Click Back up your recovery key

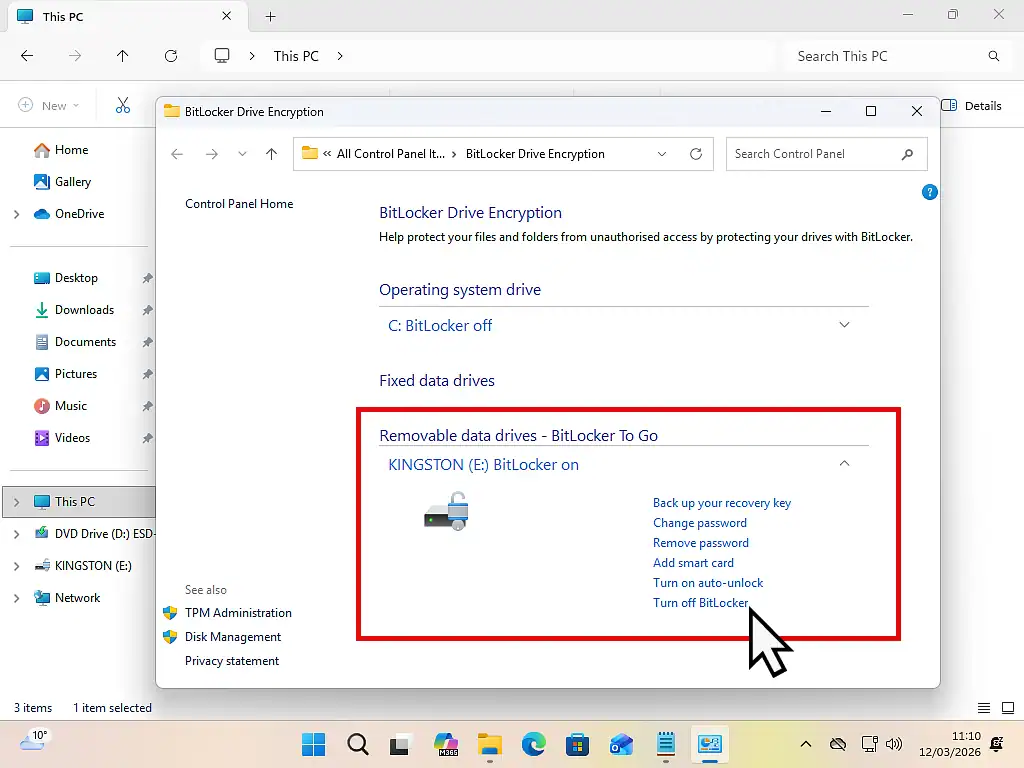722,502
